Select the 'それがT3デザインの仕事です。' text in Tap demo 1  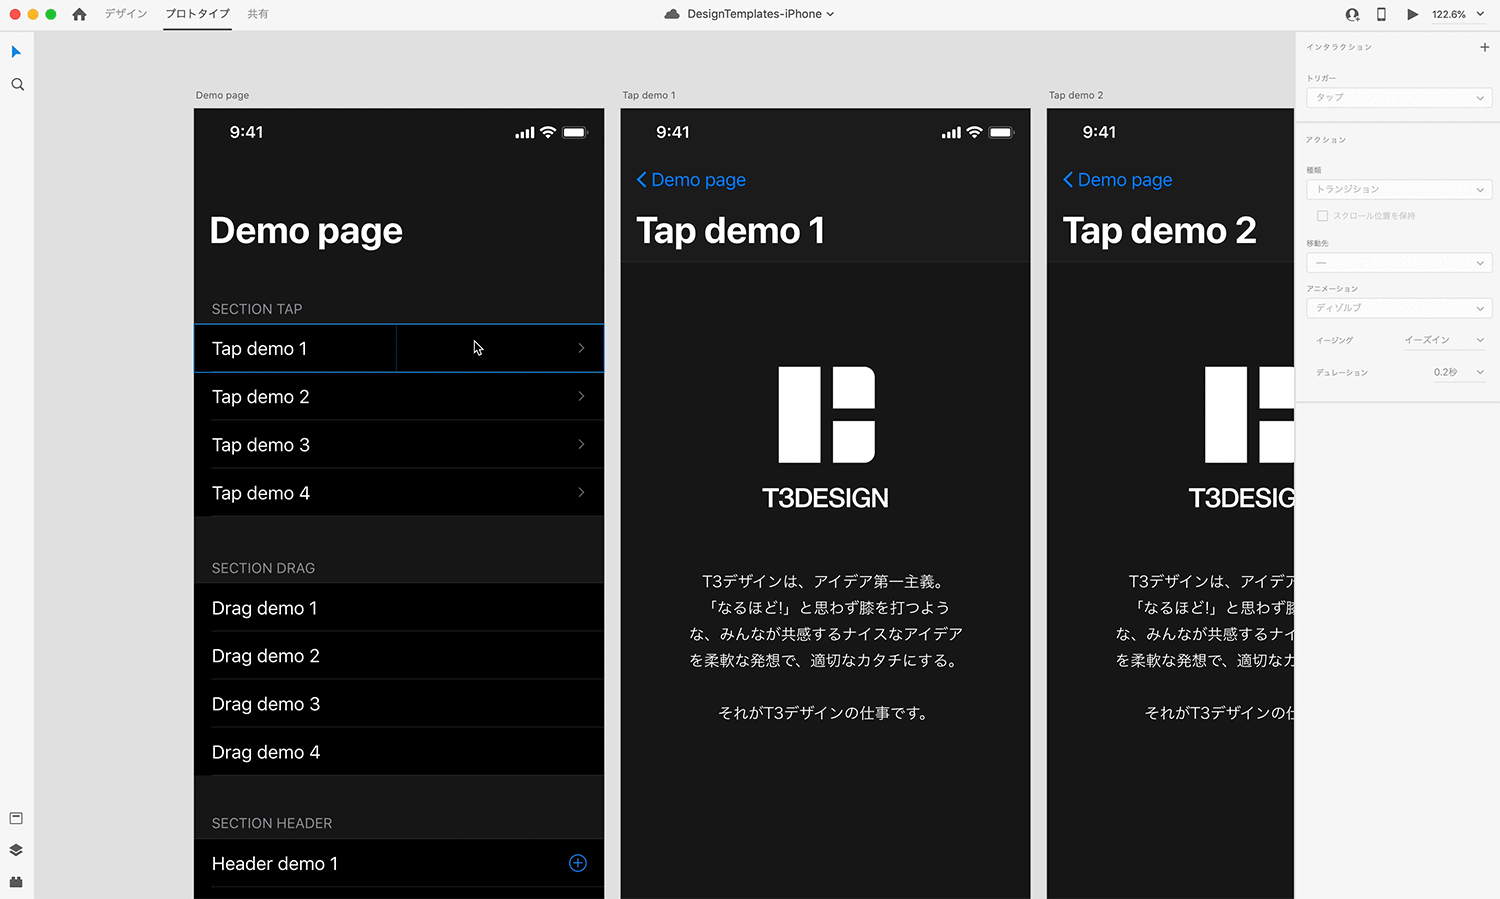coord(823,713)
